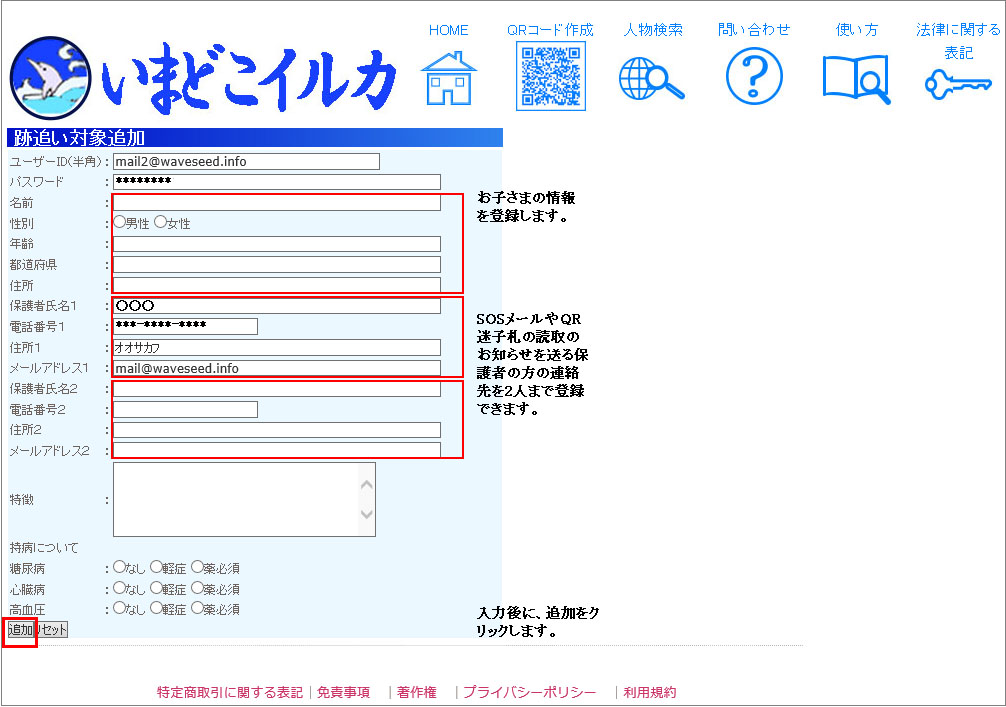The image size is (1006, 707).
Task: Click the 都道府県 input field
Action: click(x=277, y=264)
